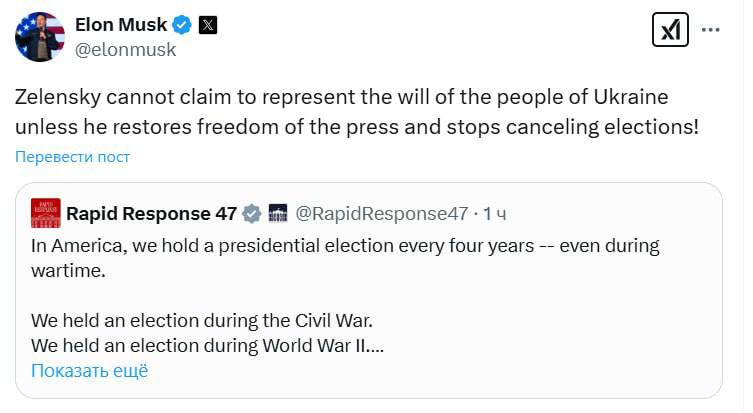Click Elon Musk's profile avatar
Viewport: 753px width, 413px height.
tap(40, 37)
